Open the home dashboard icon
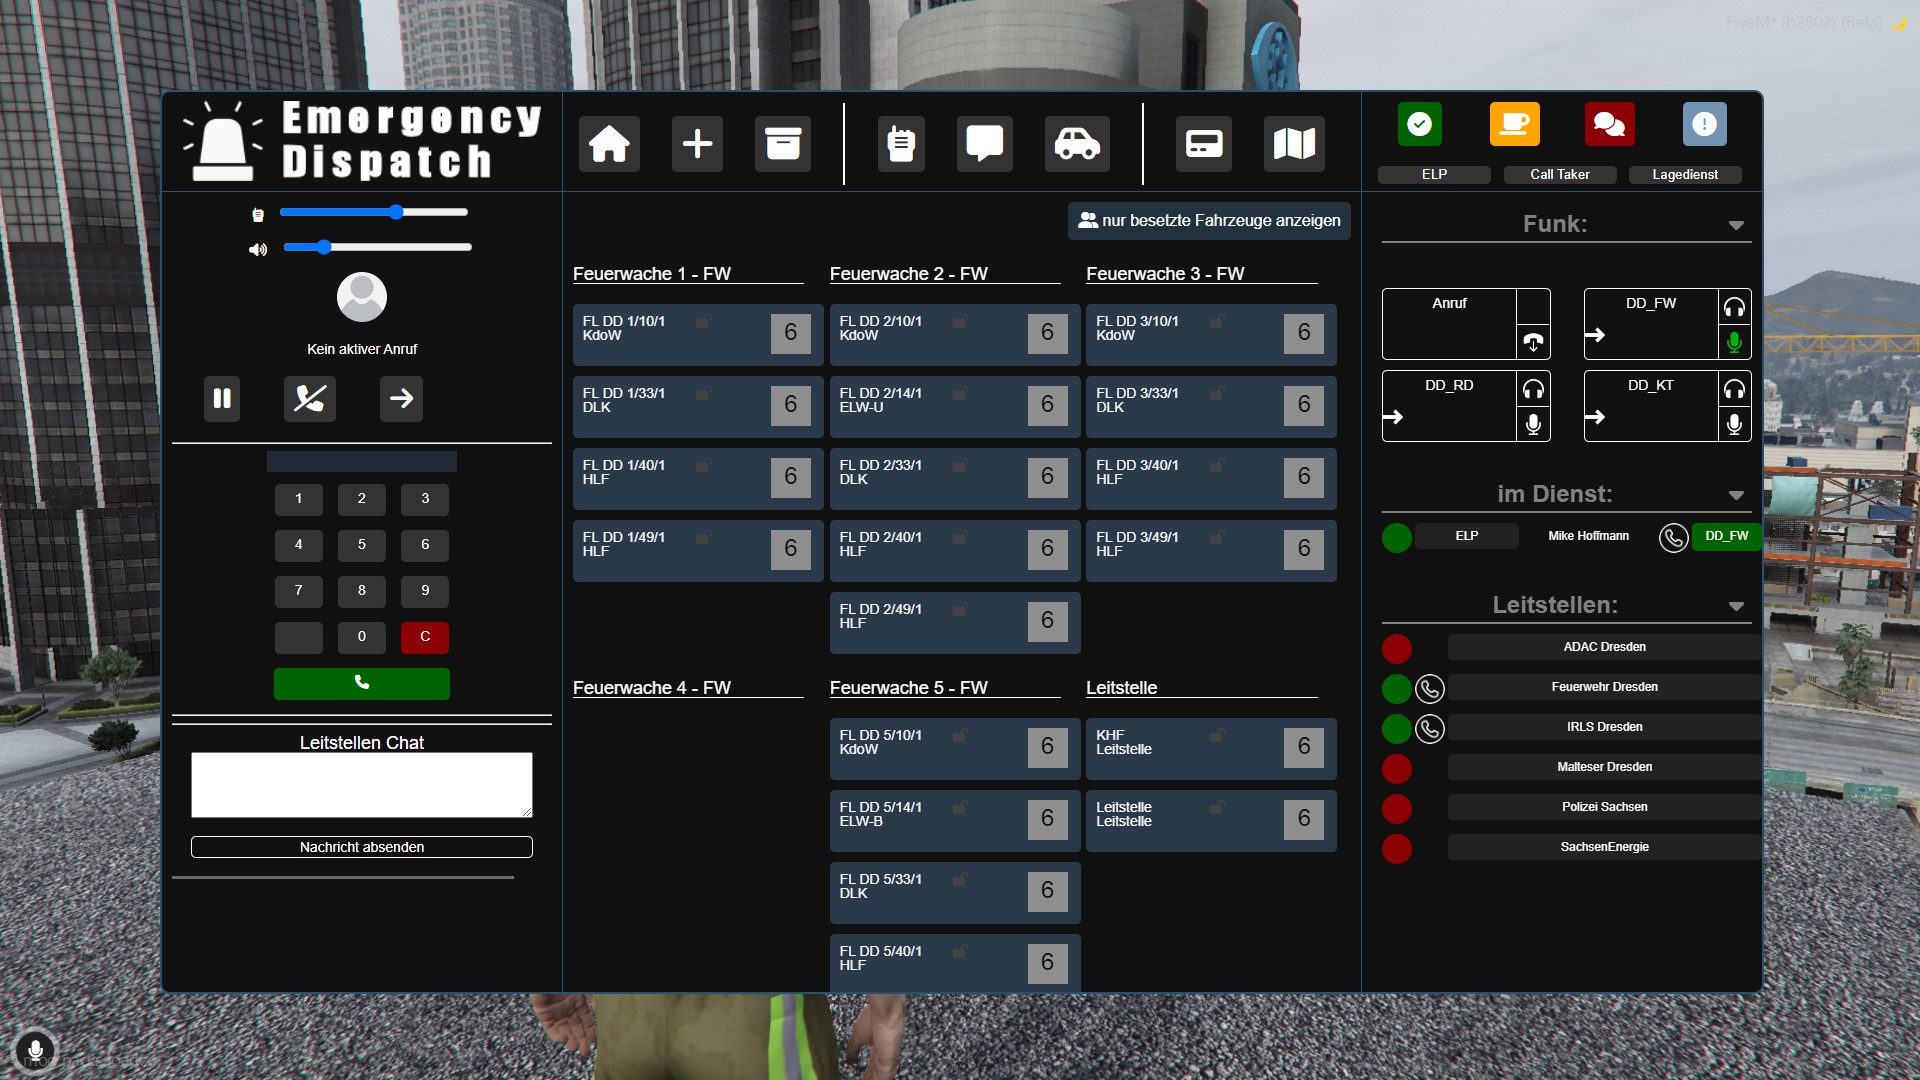Screen dimensions: 1920x1080 (x=608, y=143)
